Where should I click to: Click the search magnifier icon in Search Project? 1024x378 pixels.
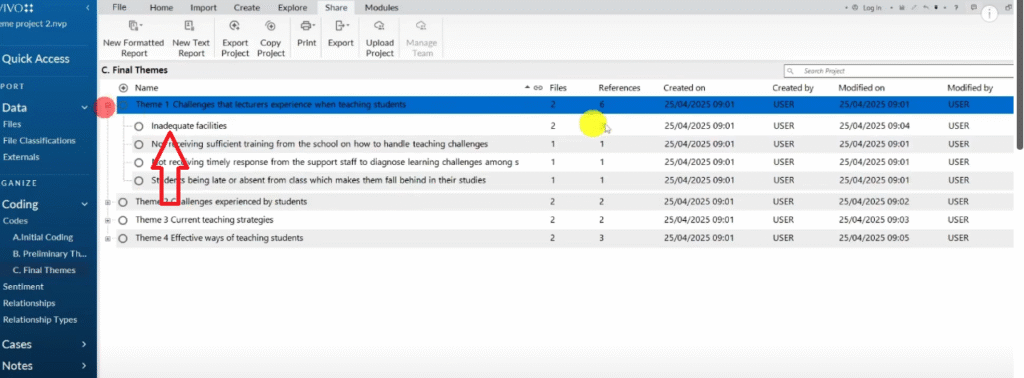tap(791, 71)
